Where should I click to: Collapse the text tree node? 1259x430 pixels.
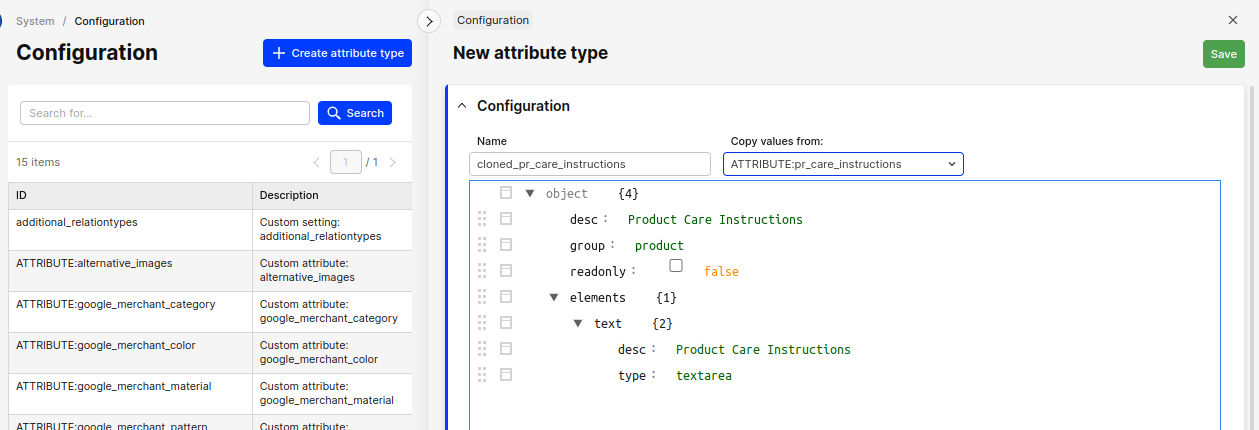click(578, 323)
